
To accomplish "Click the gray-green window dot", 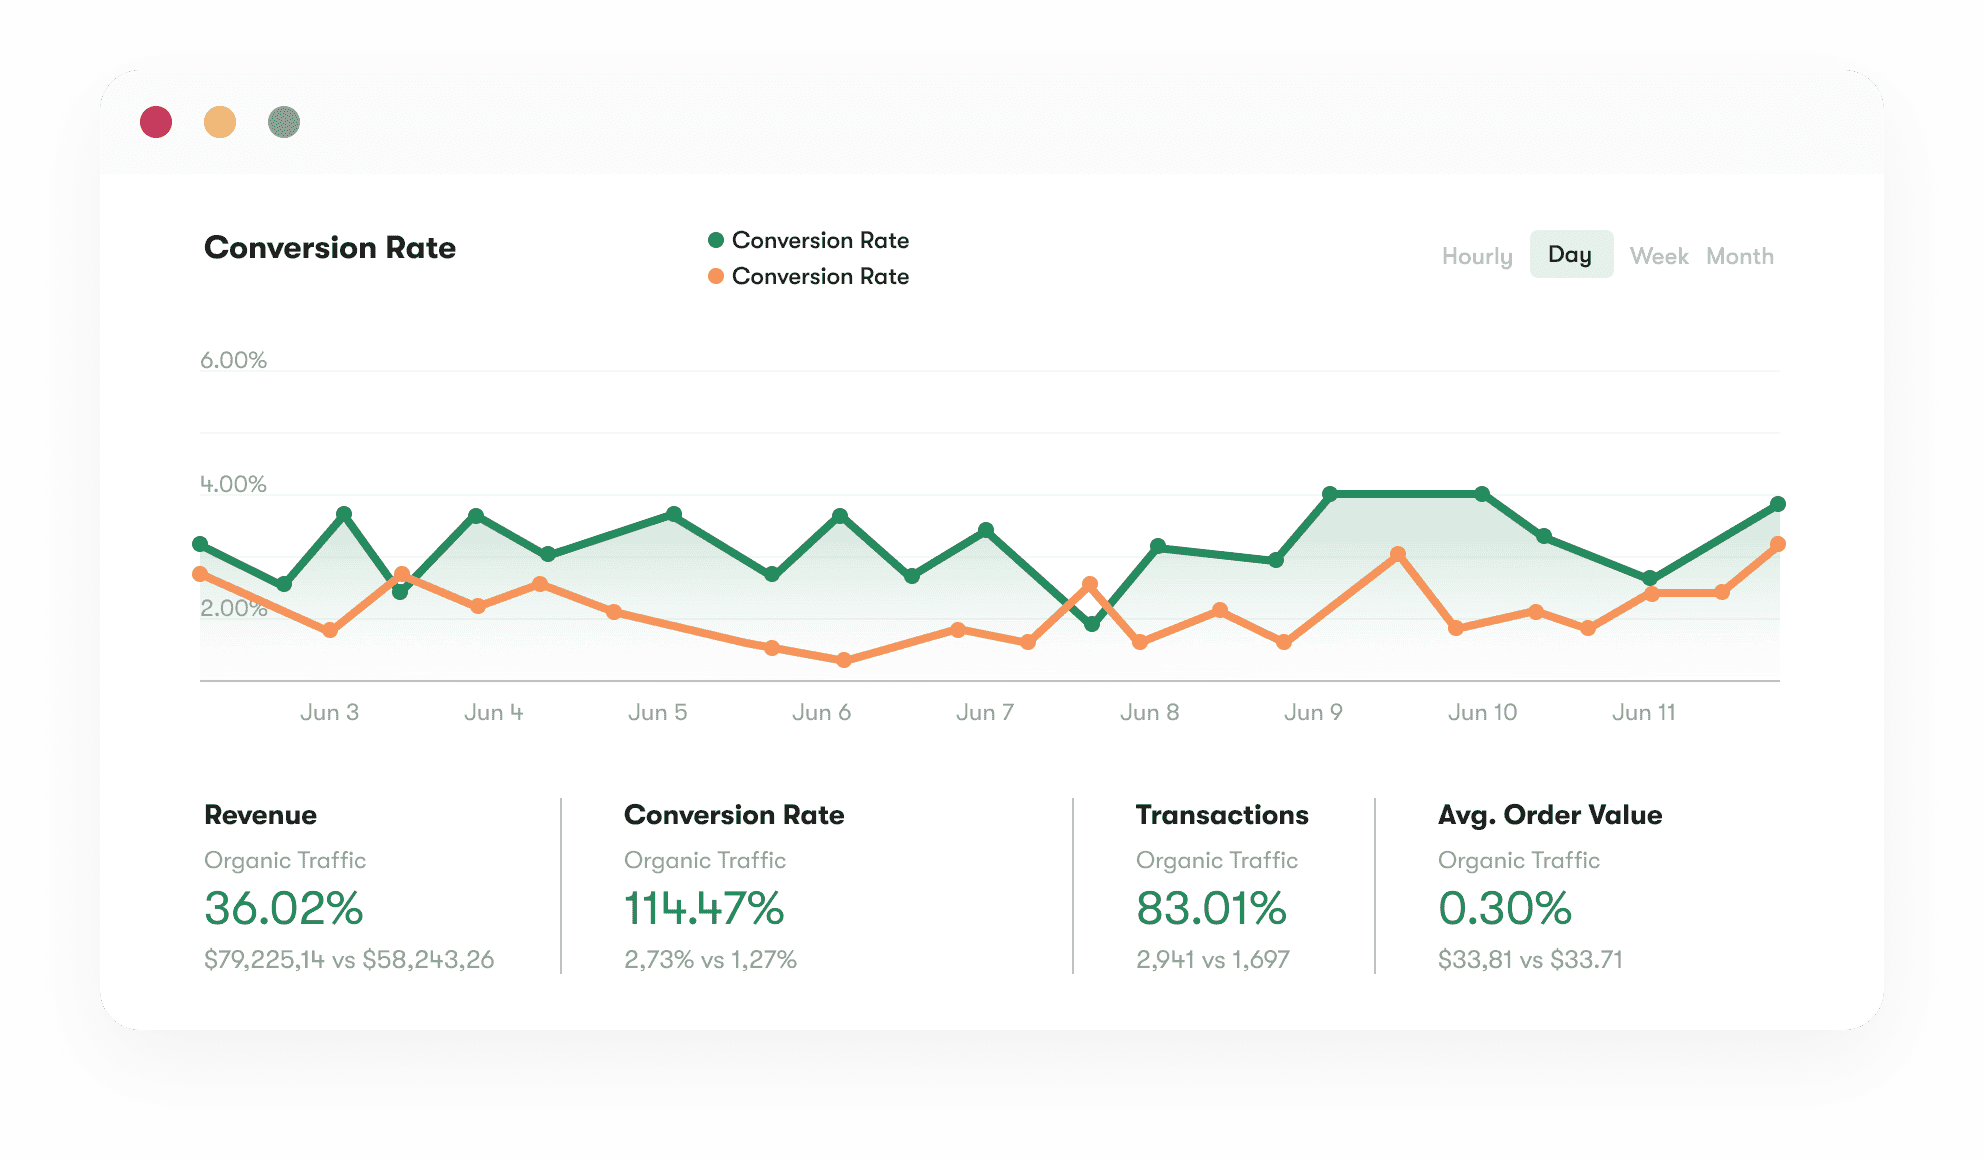I will pyautogui.click(x=284, y=122).
